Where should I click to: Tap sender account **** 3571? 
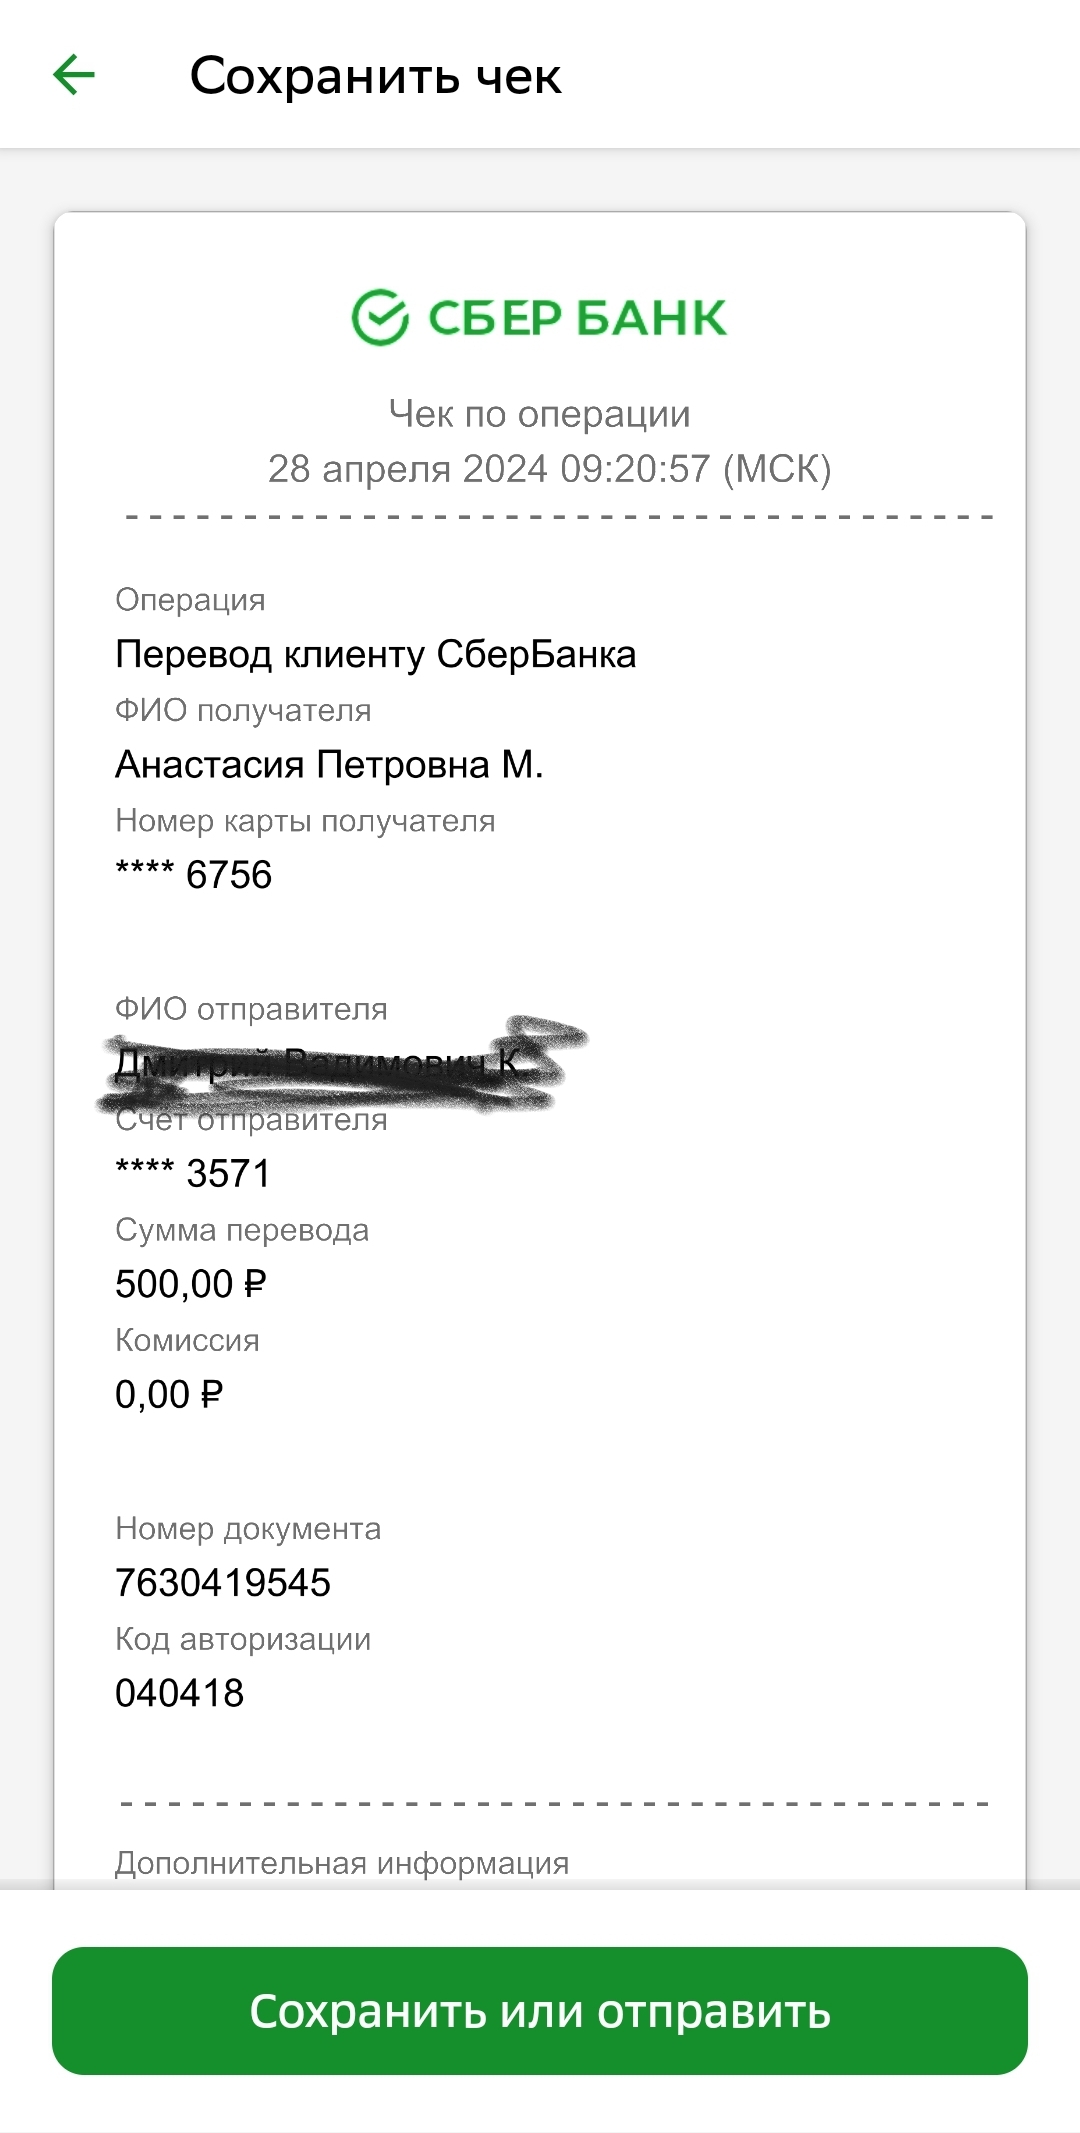point(193,1174)
